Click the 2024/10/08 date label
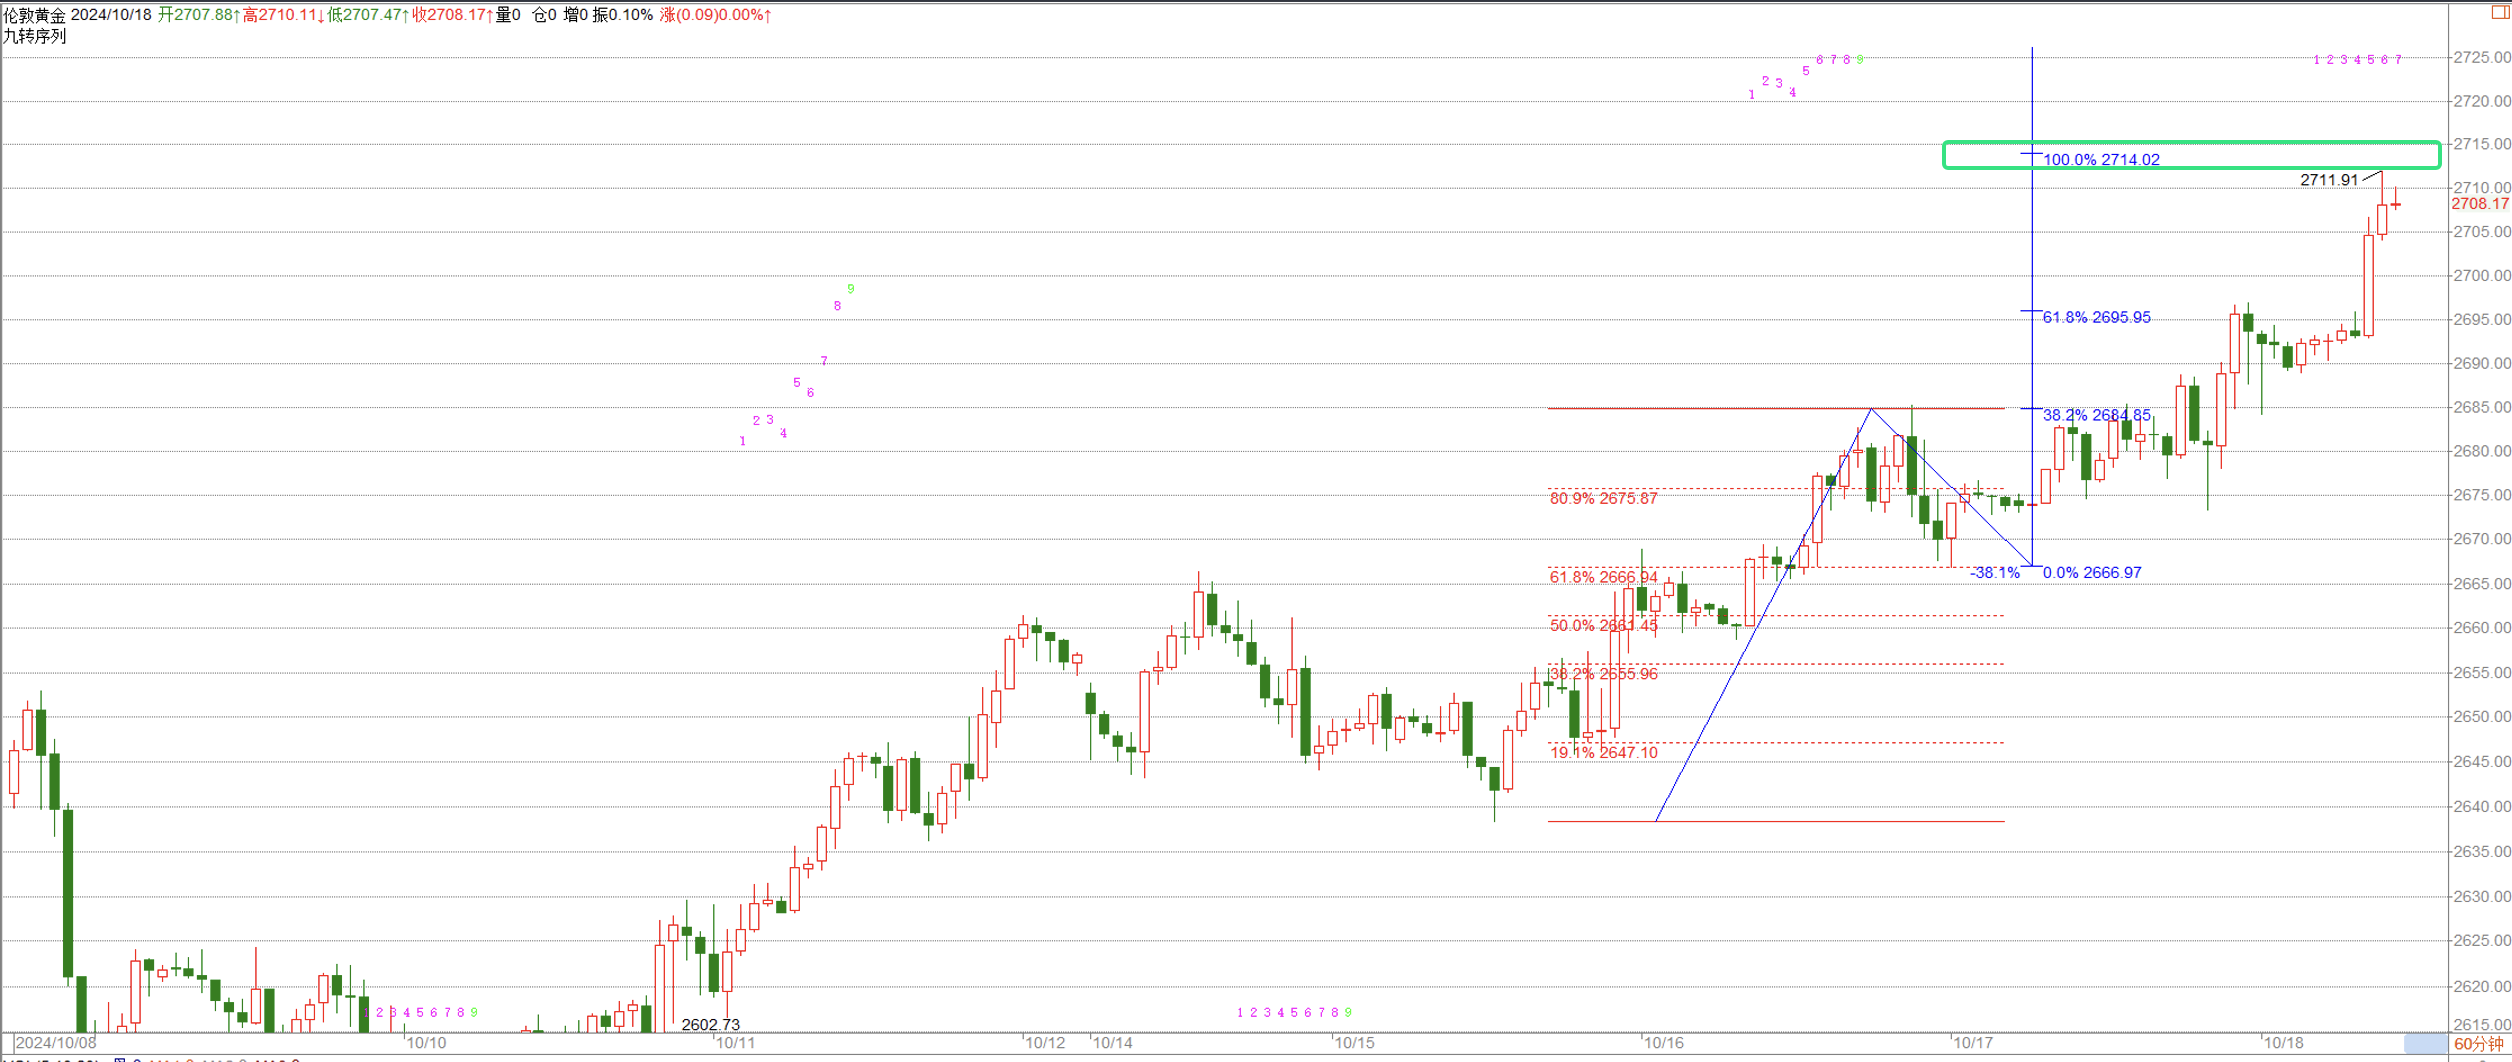The width and height of the screenshot is (2512, 1062). [x=56, y=1042]
